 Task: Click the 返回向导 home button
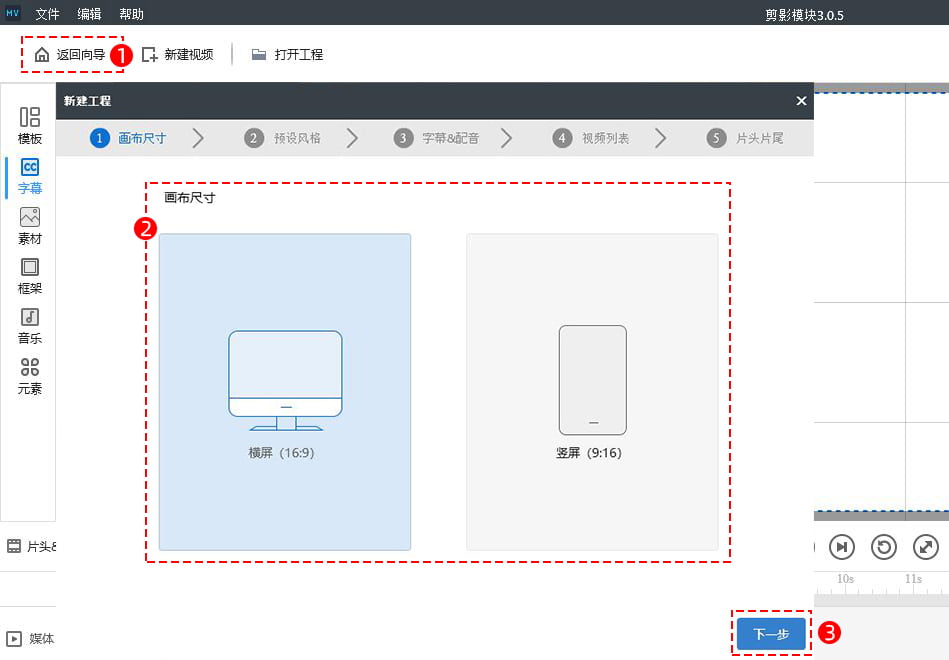(70, 54)
